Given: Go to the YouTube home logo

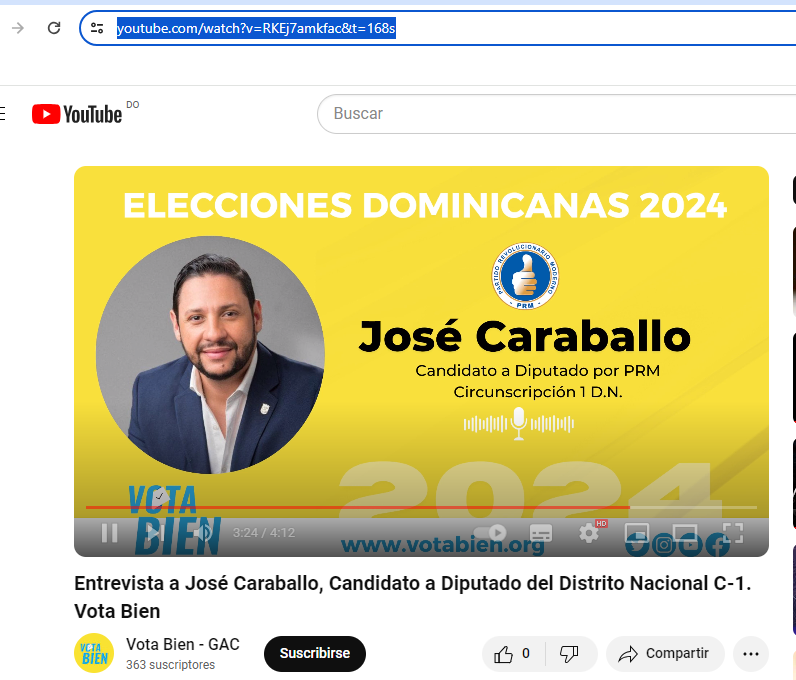Looking at the screenshot, I should click(x=77, y=114).
